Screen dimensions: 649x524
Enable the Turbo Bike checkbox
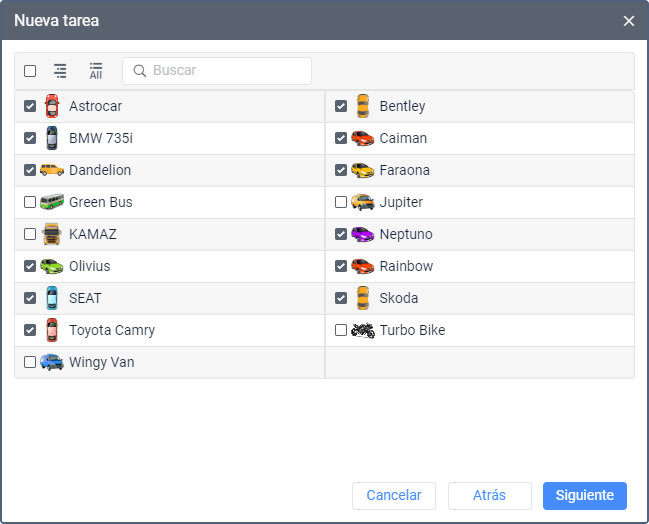(x=341, y=330)
